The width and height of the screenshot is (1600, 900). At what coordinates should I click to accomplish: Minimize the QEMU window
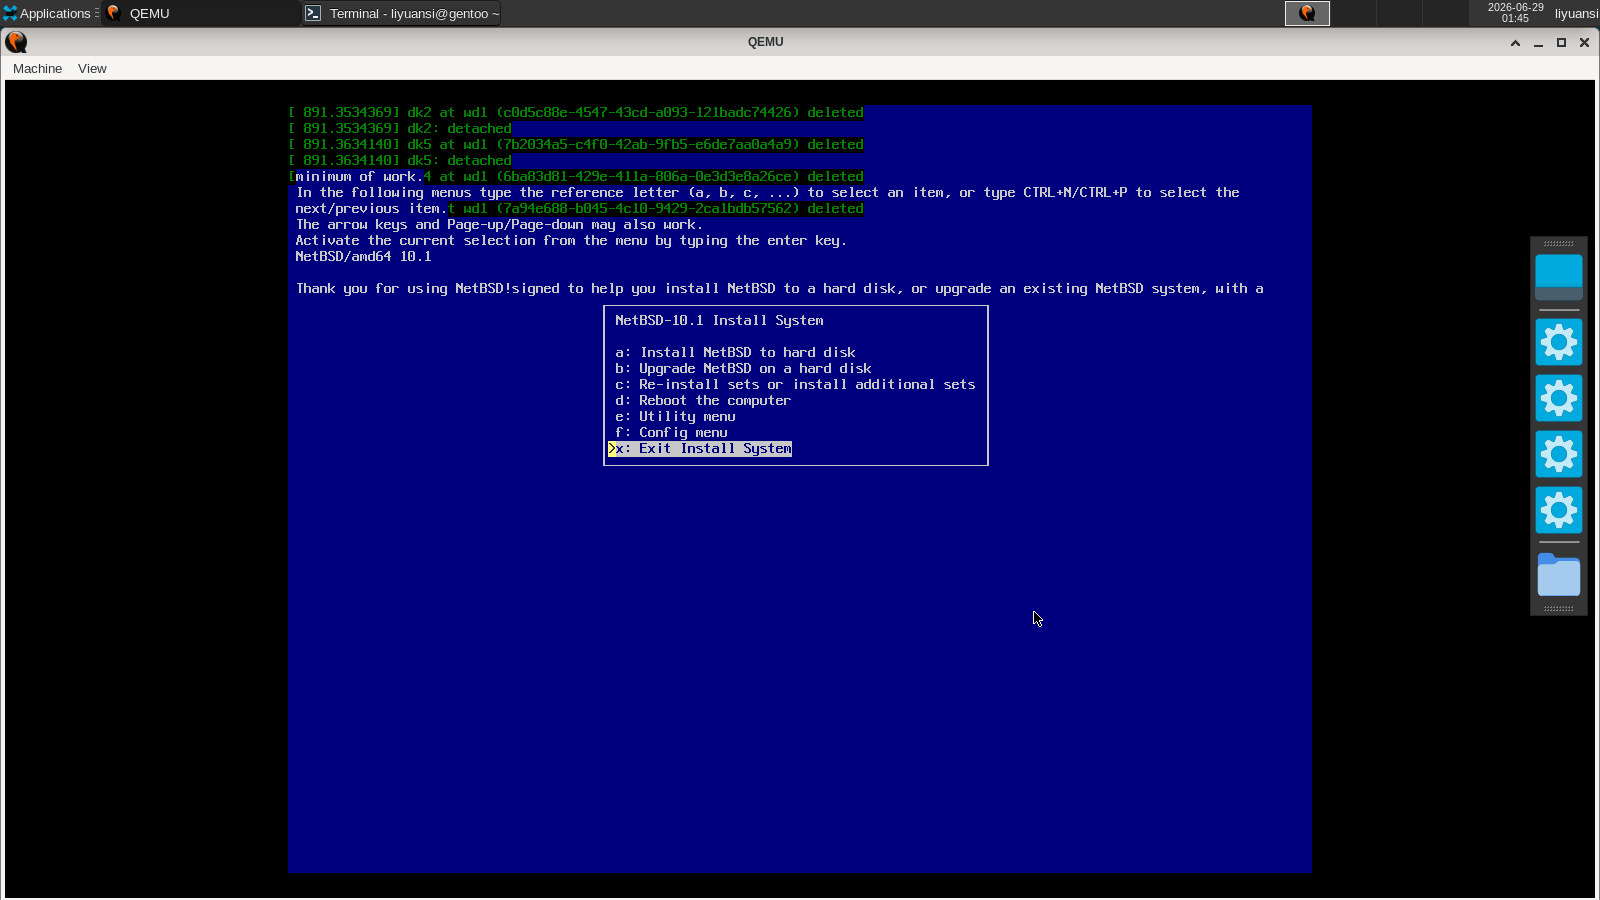1538,42
